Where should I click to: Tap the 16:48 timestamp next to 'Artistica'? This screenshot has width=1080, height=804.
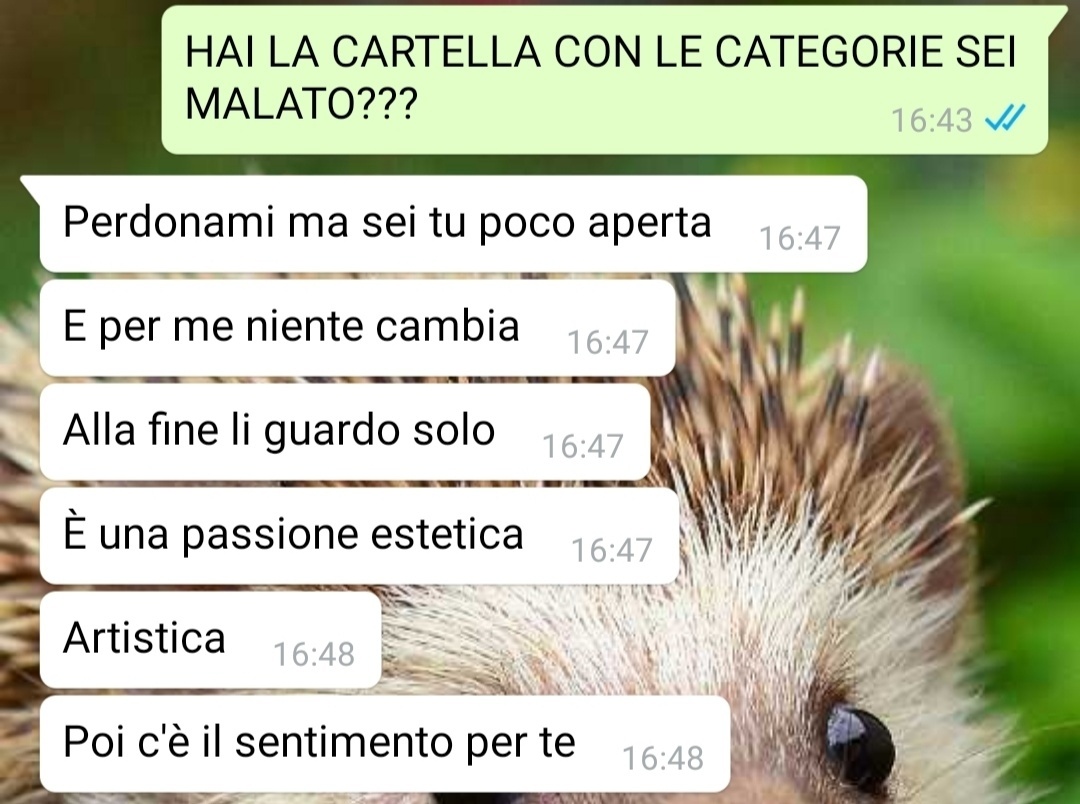tap(314, 655)
